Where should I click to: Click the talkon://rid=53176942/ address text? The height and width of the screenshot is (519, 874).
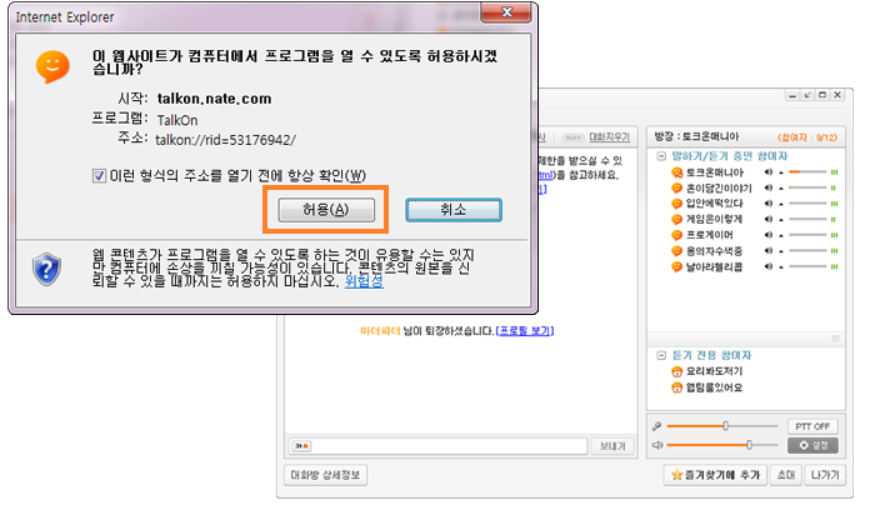[226, 140]
